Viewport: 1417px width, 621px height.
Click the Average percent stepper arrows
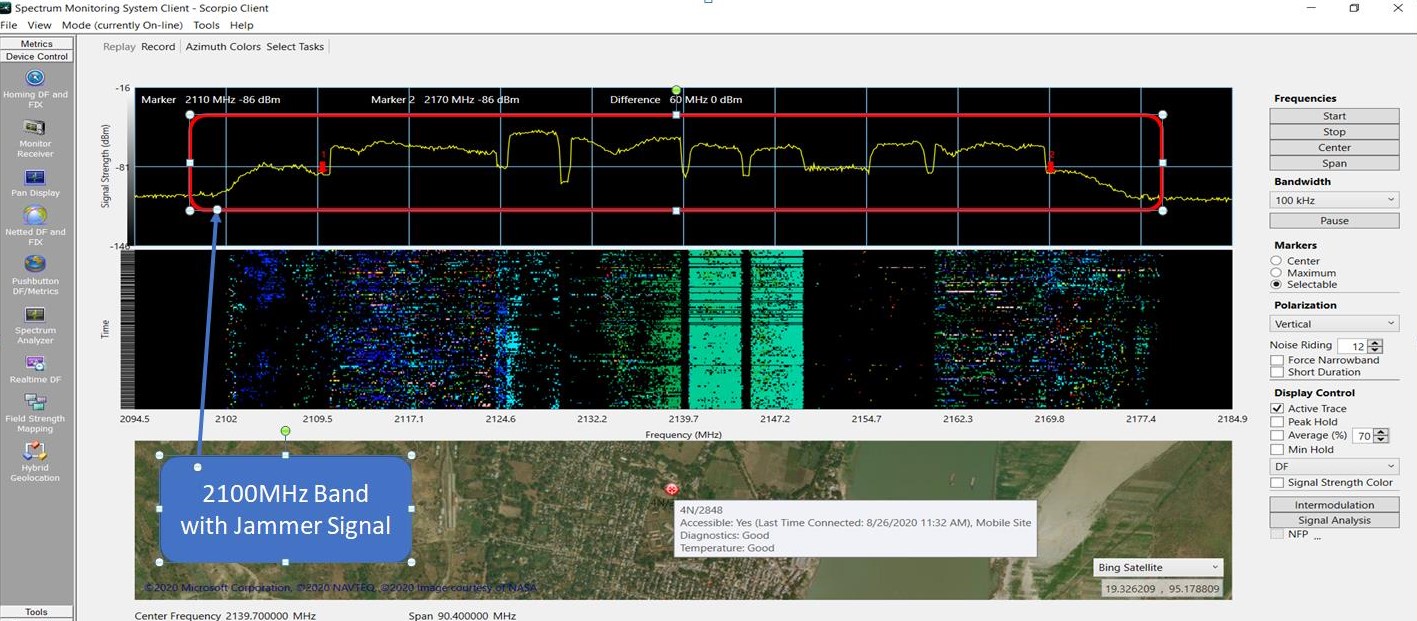click(1382, 436)
